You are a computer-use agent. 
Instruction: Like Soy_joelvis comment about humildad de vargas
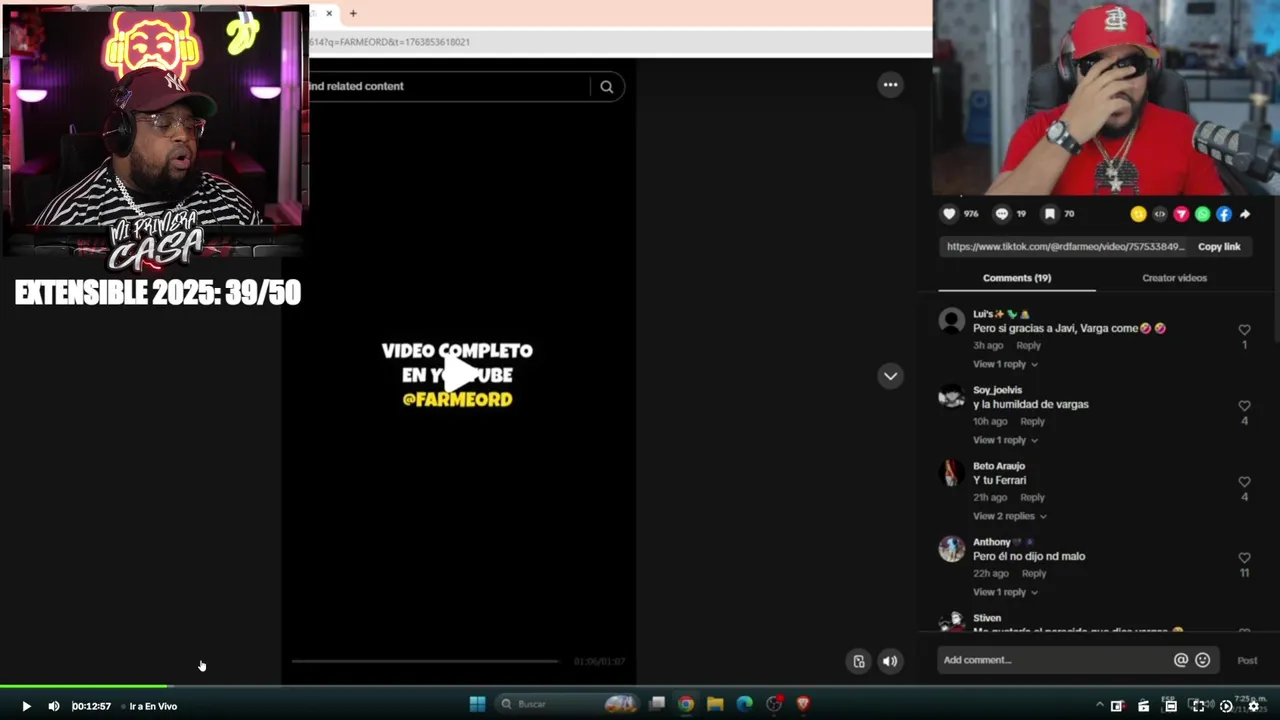point(1244,406)
